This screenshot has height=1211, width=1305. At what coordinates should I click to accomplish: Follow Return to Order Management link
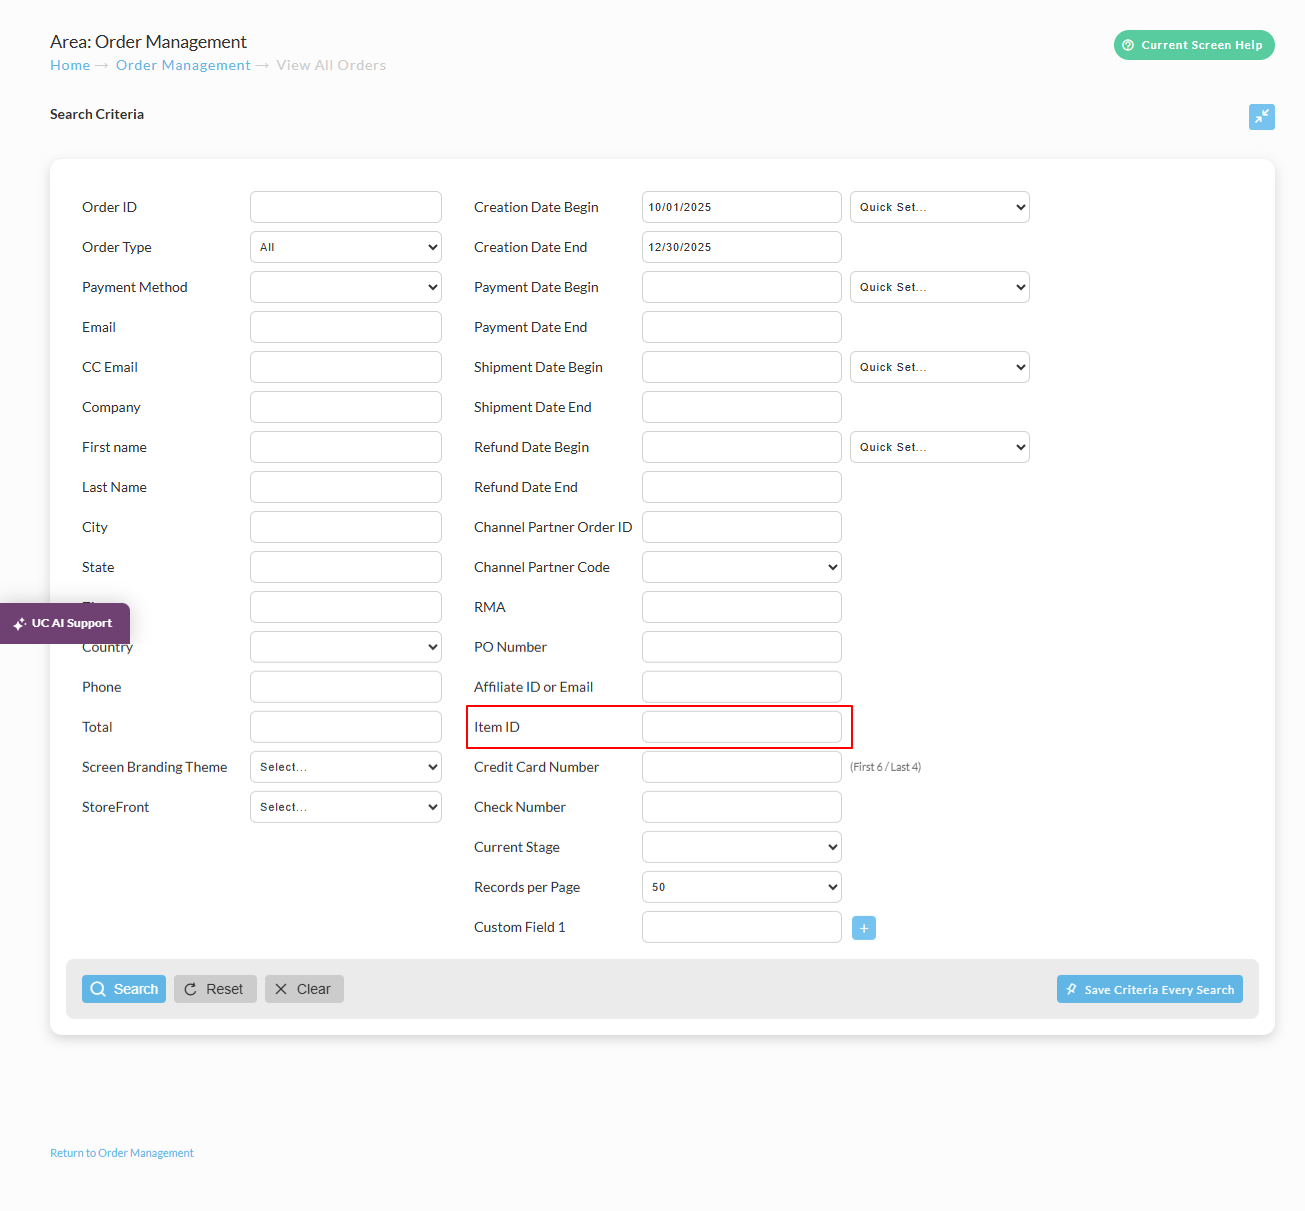coord(122,1153)
